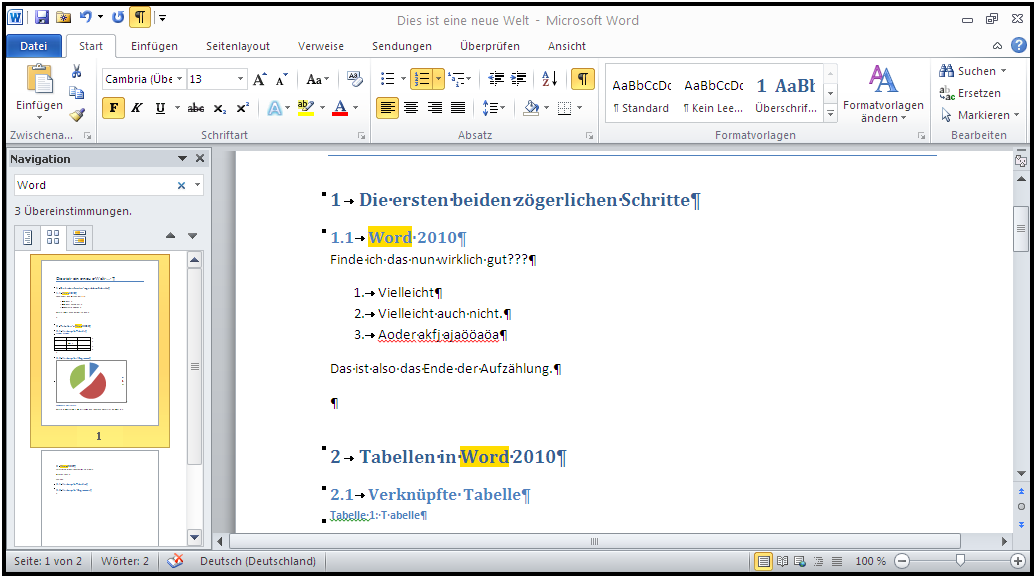Viewport: 1036px width, 578px height.
Task: Select the Format Painter brush
Action: click(x=77, y=115)
